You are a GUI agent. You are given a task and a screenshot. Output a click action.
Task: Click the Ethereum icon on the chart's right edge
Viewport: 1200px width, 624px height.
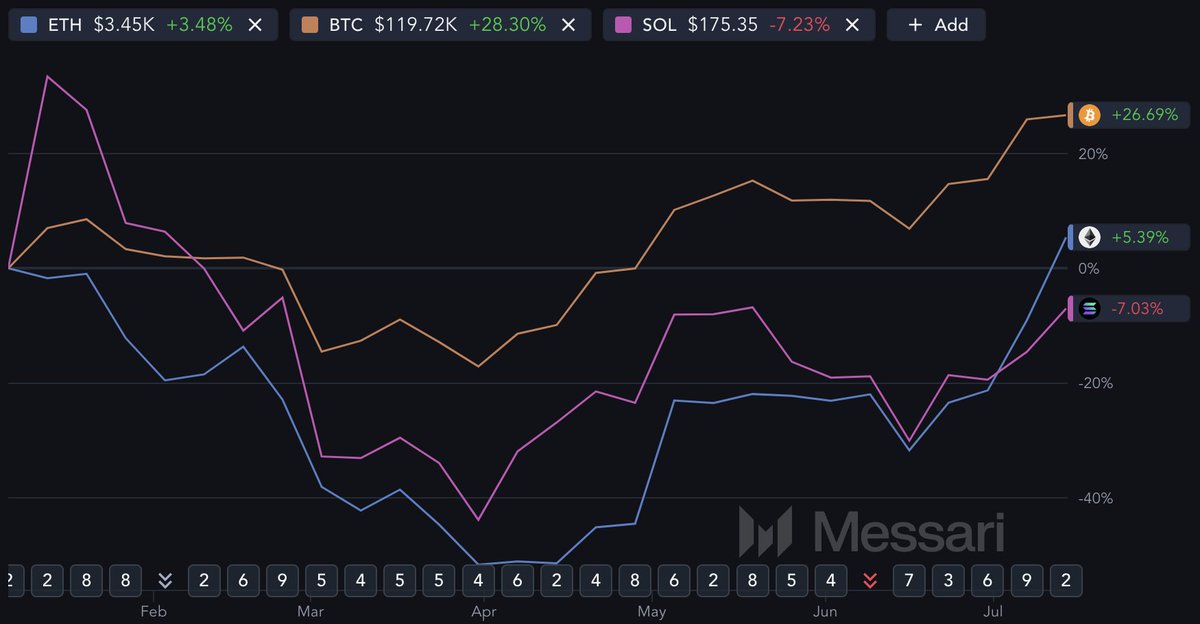(x=1090, y=237)
